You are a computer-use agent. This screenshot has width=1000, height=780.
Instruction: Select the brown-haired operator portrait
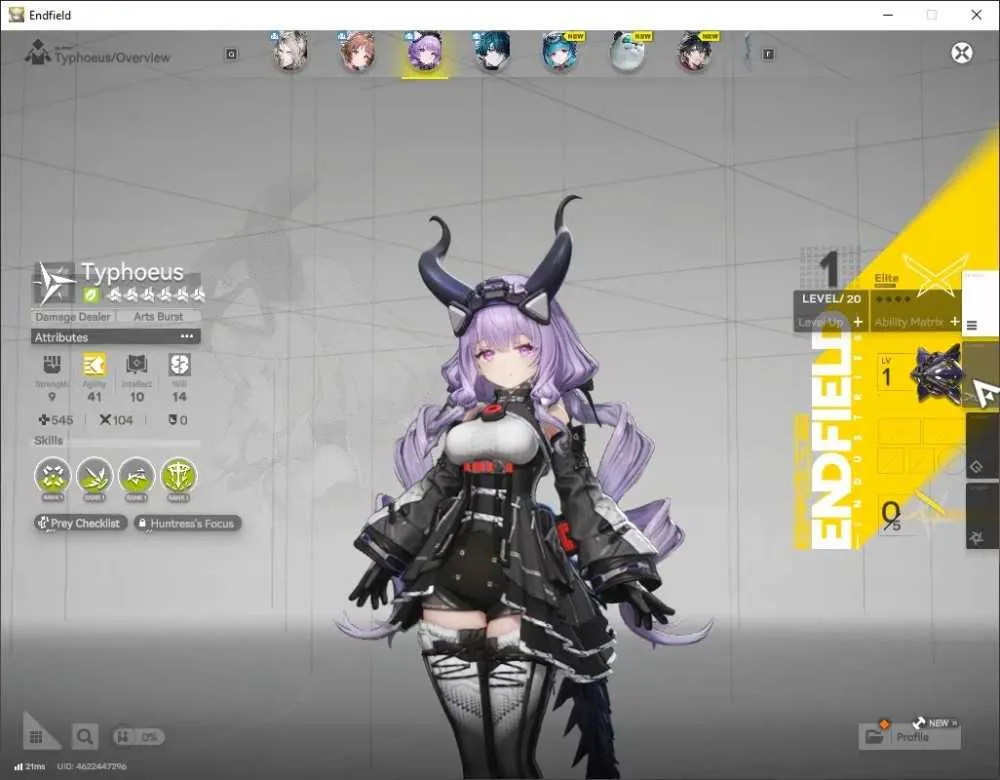point(357,51)
